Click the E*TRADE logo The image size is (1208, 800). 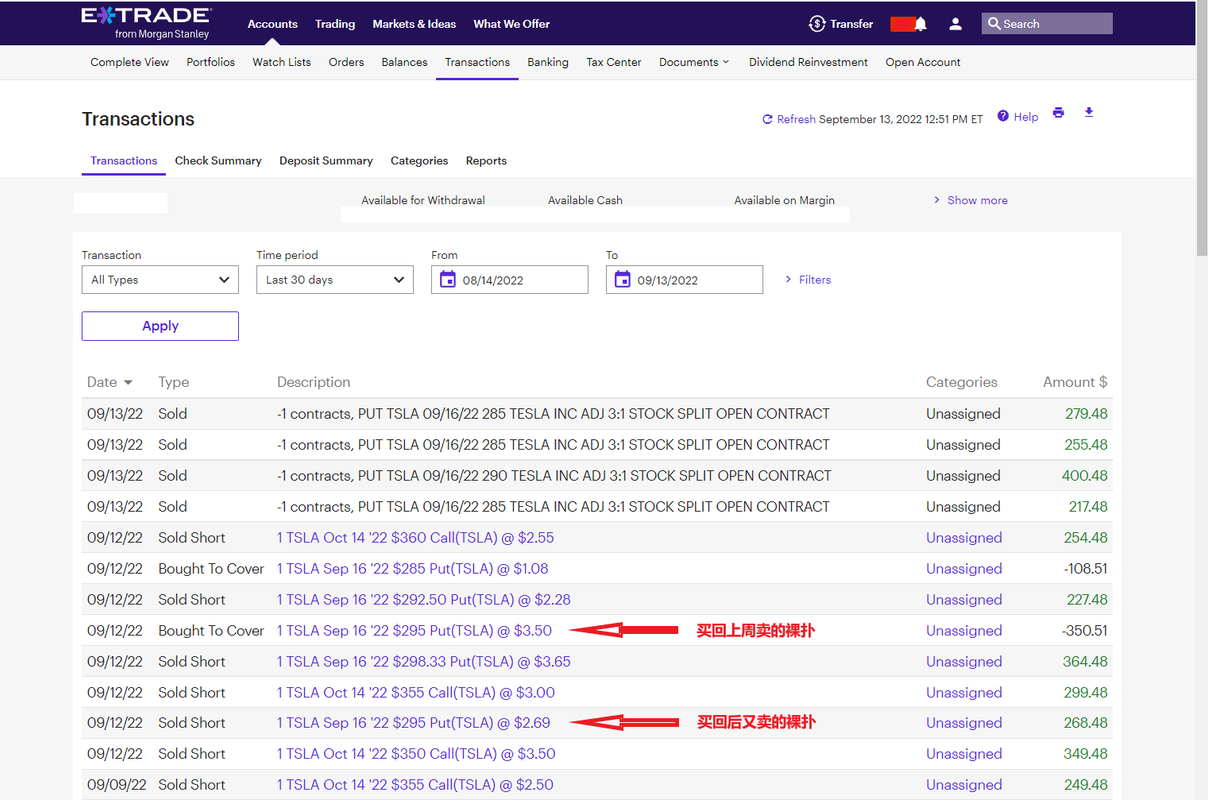coord(146,22)
